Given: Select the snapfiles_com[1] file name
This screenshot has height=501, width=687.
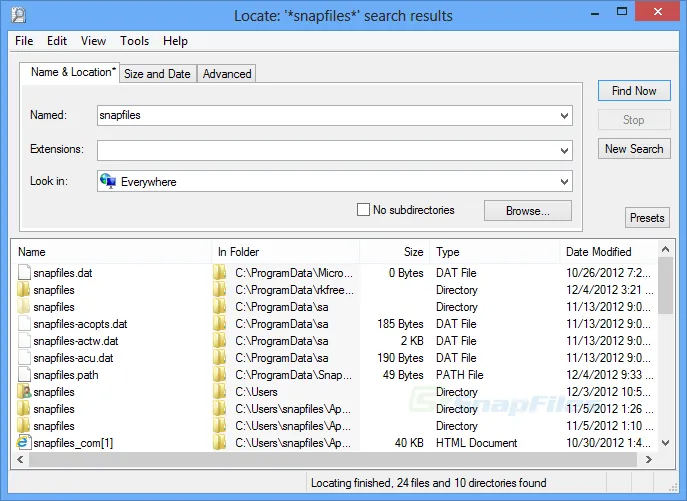Looking at the screenshot, I should coord(73,443).
